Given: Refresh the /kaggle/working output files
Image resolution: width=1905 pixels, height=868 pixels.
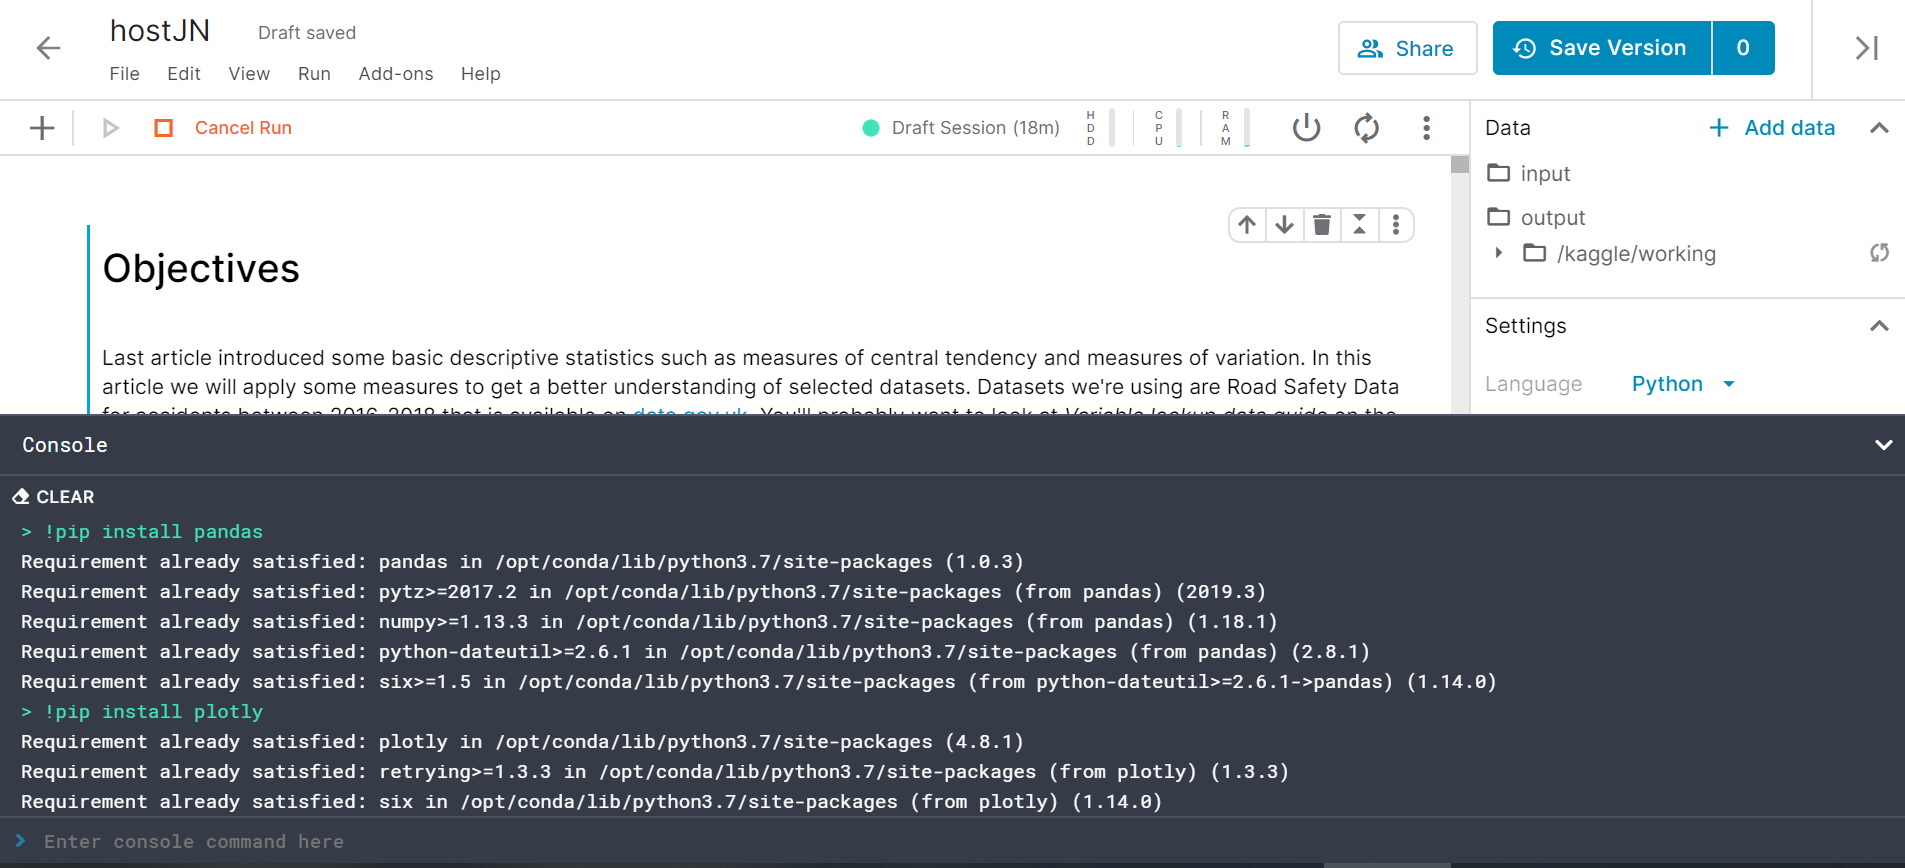Looking at the screenshot, I should click(x=1879, y=253).
